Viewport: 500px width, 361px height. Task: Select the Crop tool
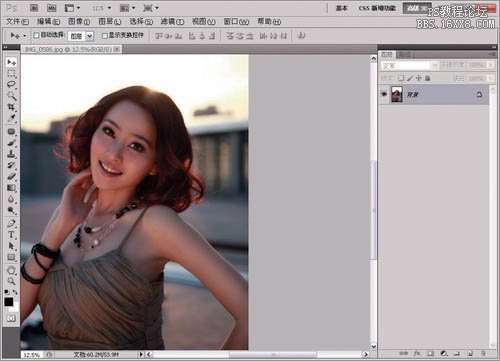(x=11, y=107)
